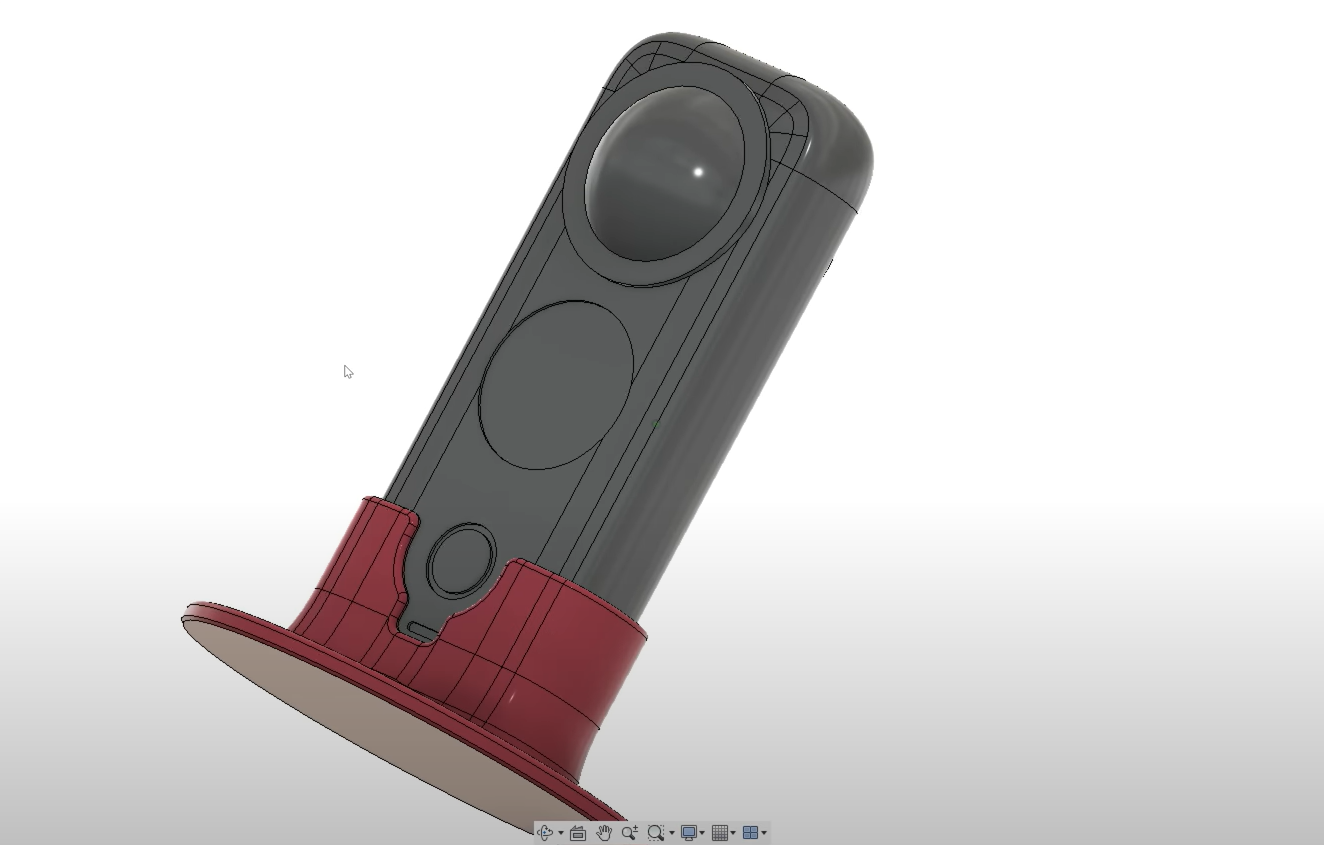The image size is (1324, 845).
Task: Open the Orbit tool dropdown arrow
Action: tap(560, 832)
